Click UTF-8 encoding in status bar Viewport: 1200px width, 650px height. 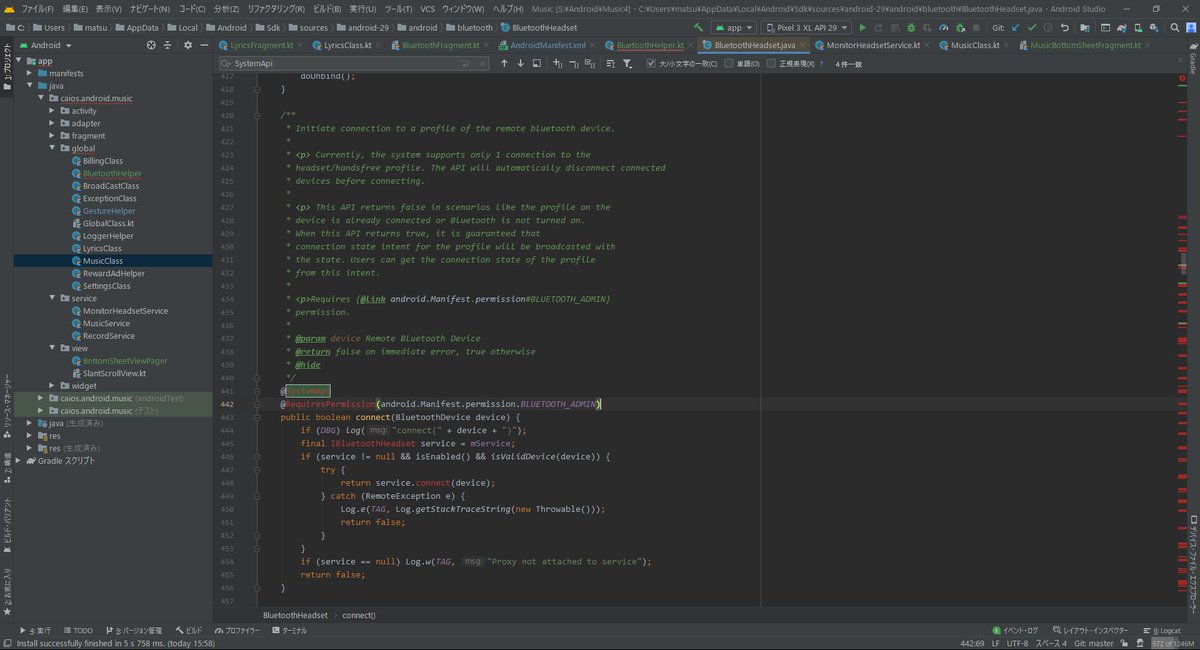(1017, 643)
